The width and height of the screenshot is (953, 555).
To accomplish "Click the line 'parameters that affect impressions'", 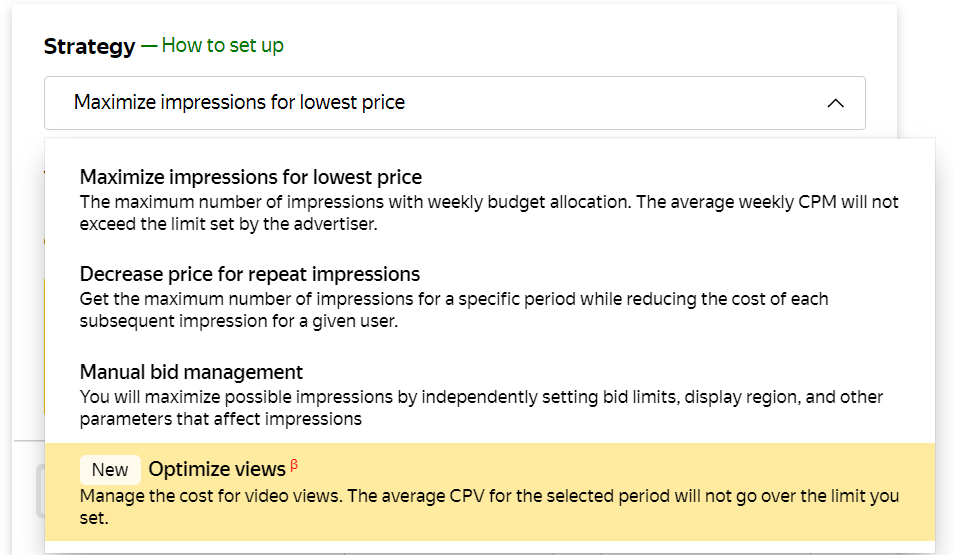I will (x=221, y=419).
